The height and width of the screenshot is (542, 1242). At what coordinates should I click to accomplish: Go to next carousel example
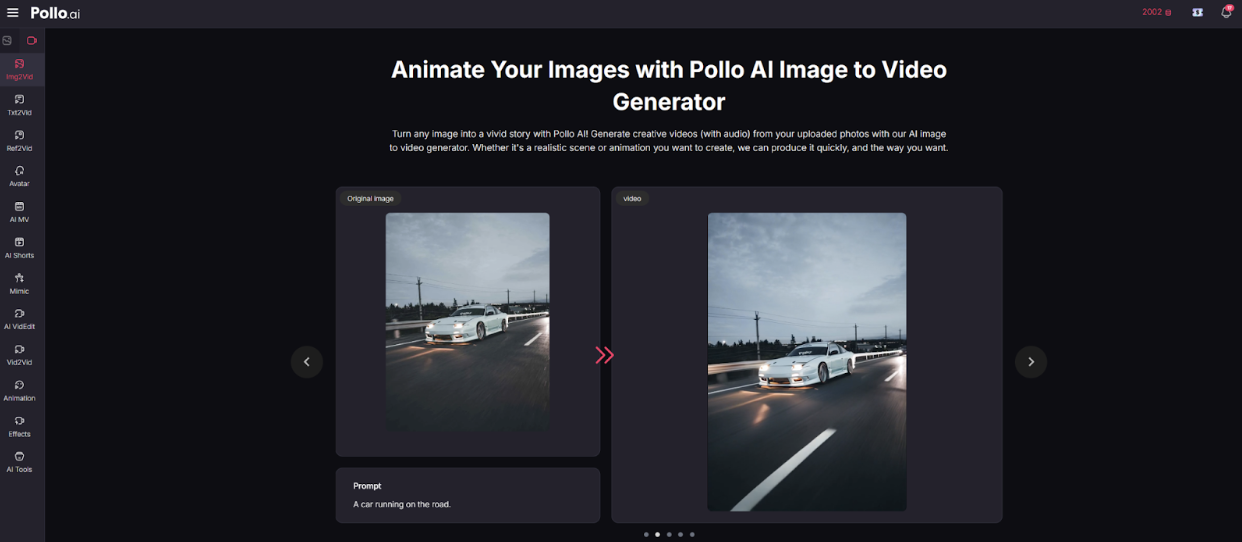(1031, 362)
